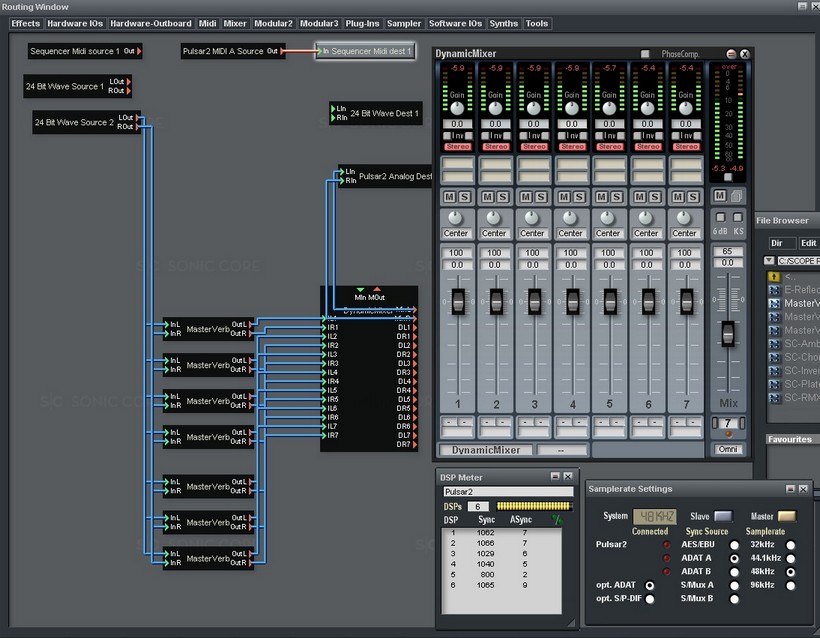Click the channel 1 volume fader
Viewport: 820px width, 638px height.
point(458,301)
